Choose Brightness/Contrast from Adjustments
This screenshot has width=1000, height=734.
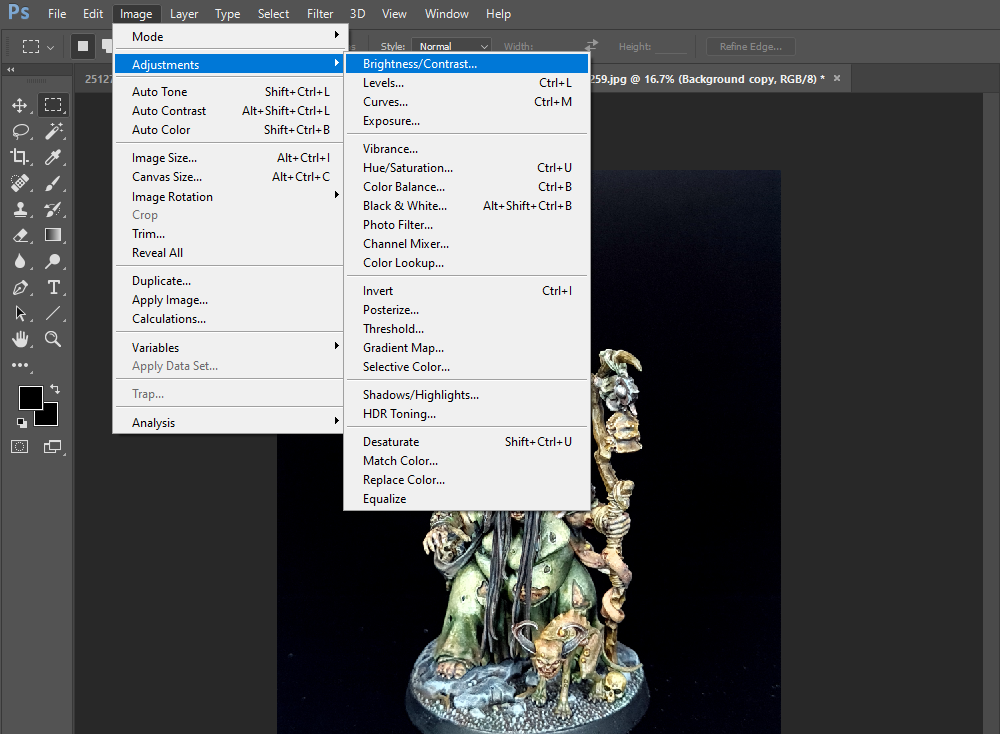(x=420, y=64)
